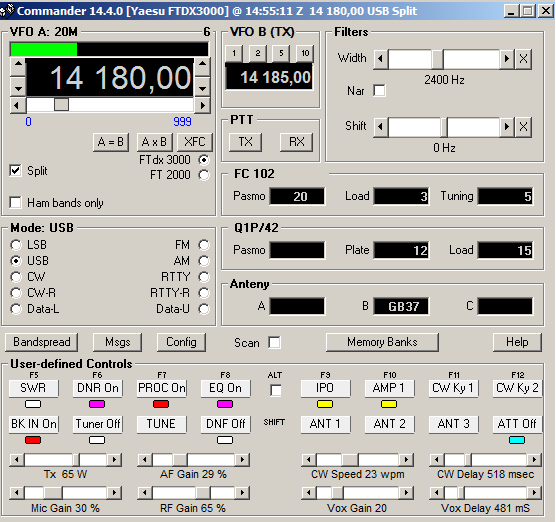Select the CW mode radio button
The width and height of the screenshot is (556, 522).
[16, 277]
